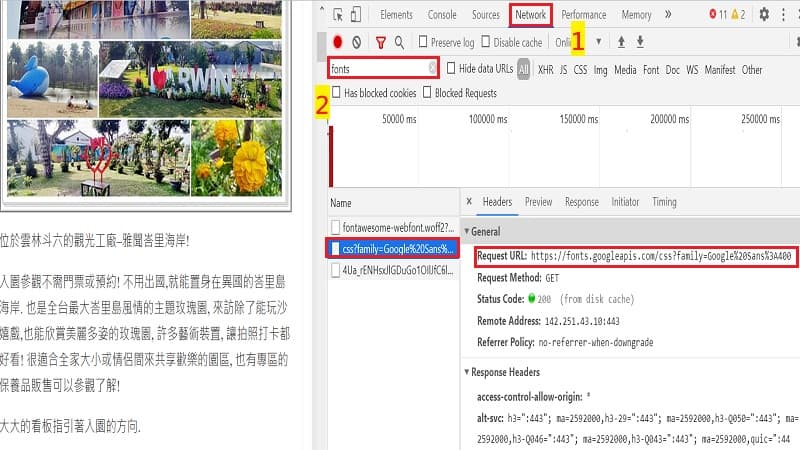Tick the Hide data URLs checkbox
The width and height of the screenshot is (800, 450).
[x=451, y=69]
